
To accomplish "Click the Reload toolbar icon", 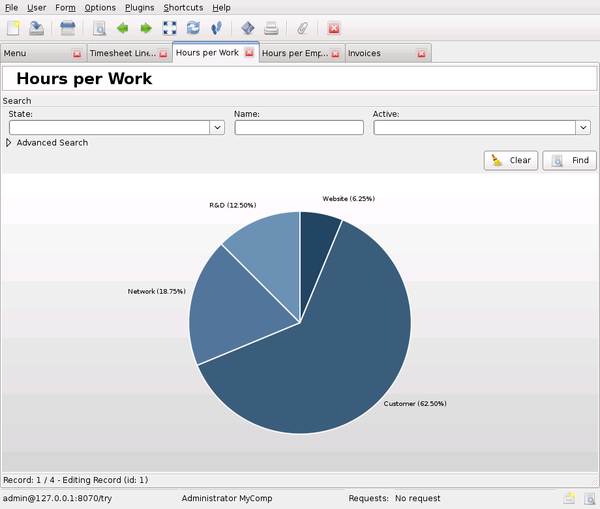I will [x=193, y=28].
